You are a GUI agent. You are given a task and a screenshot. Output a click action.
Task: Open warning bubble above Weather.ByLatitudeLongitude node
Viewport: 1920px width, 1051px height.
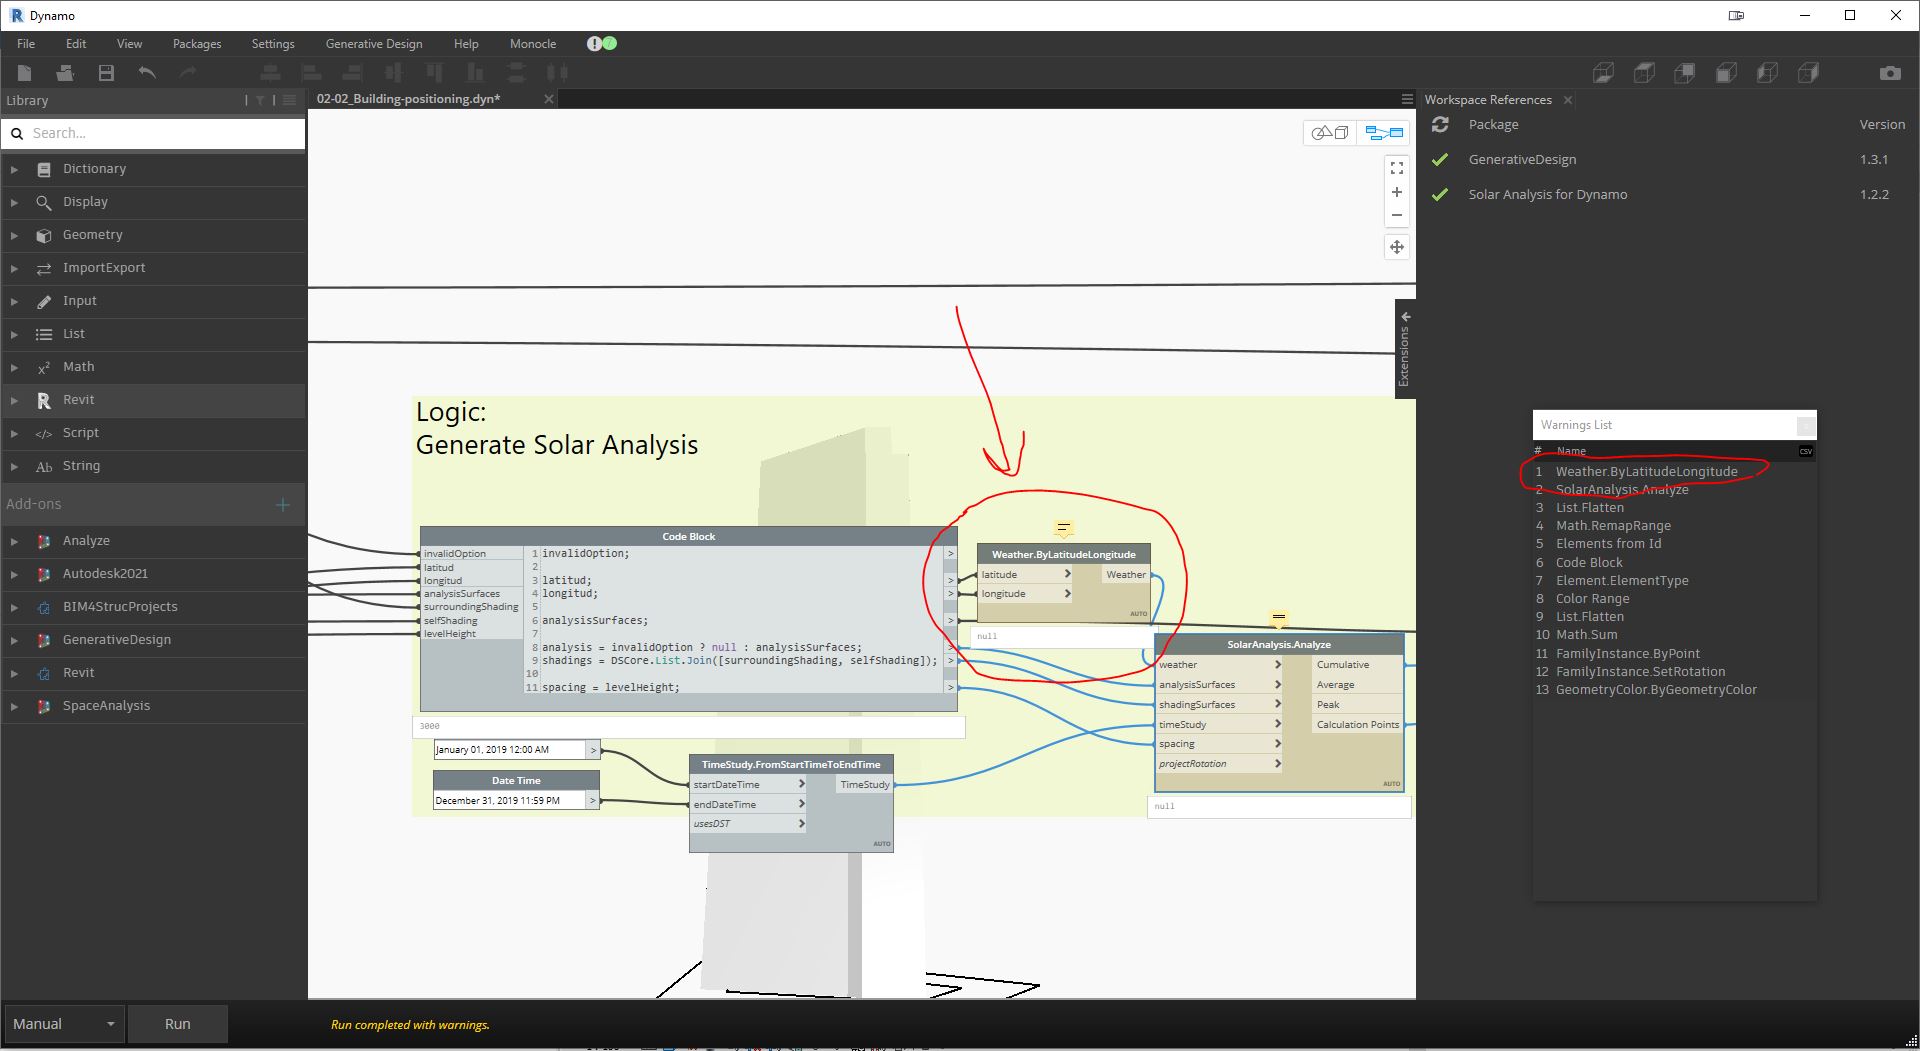click(x=1064, y=528)
